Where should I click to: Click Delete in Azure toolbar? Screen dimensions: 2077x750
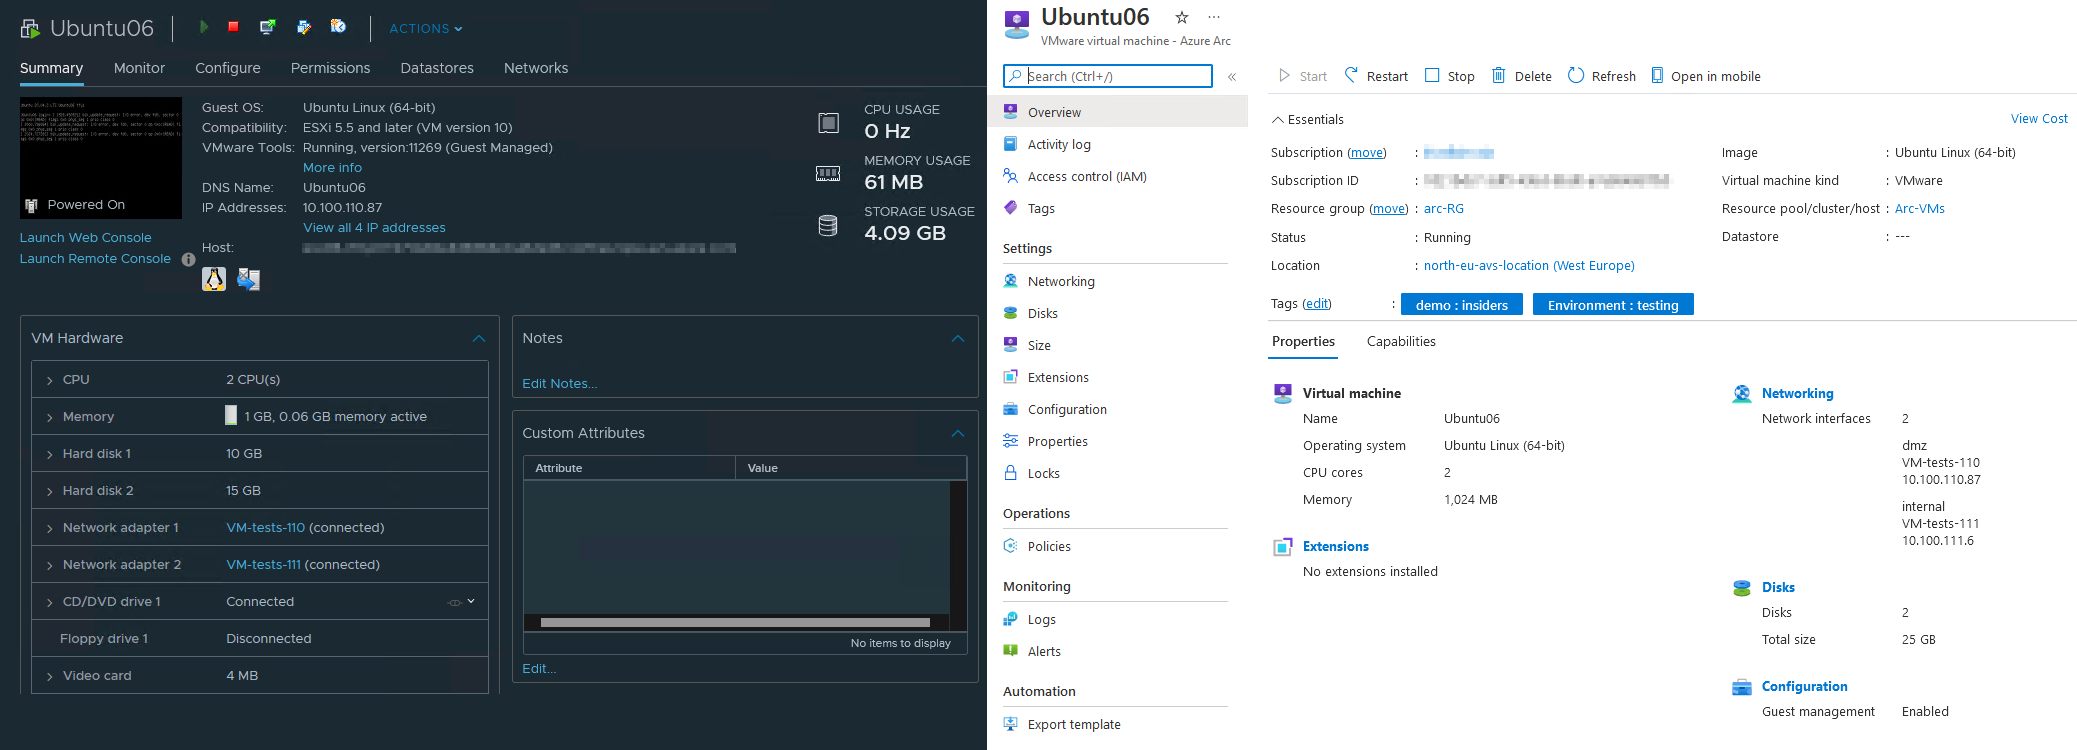point(1521,76)
